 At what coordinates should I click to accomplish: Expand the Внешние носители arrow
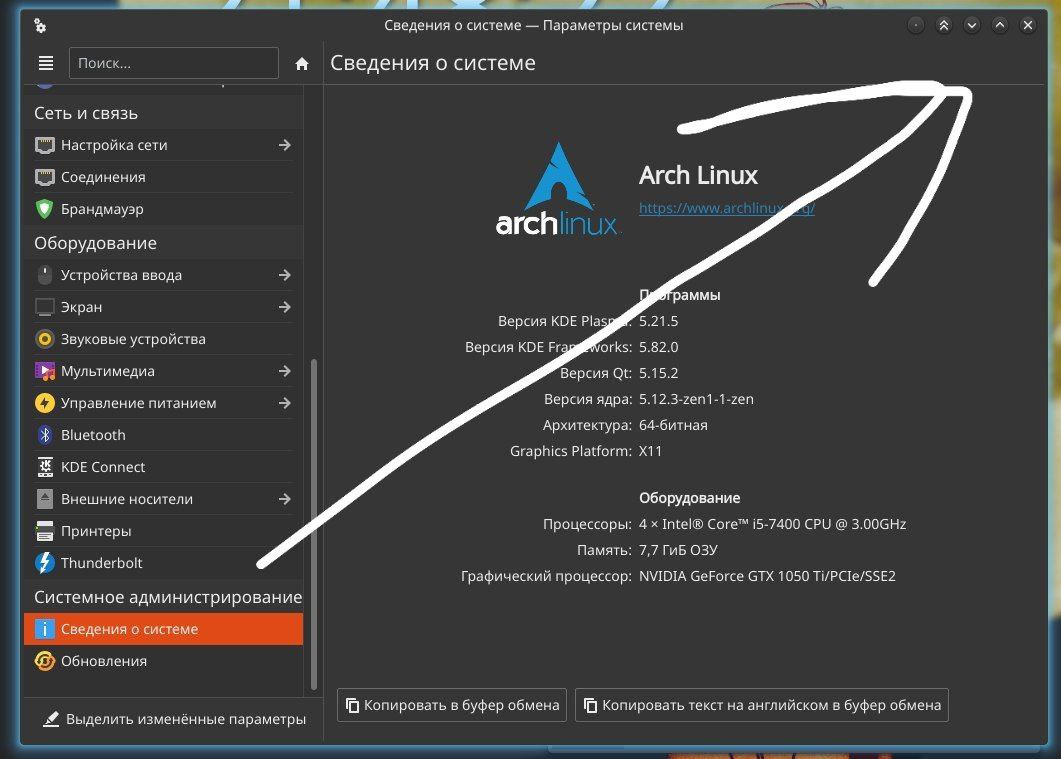(x=285, y=499)
